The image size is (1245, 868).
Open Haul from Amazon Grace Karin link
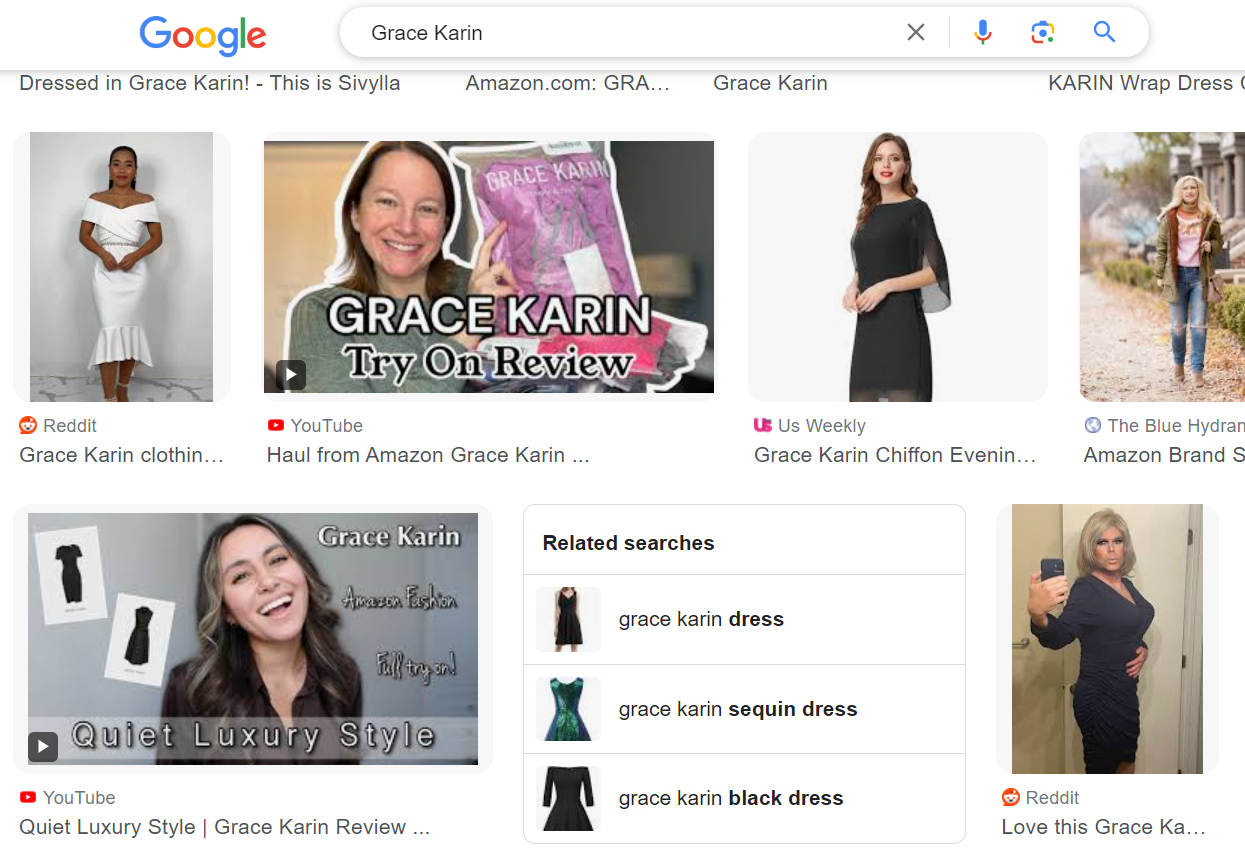pyautogui.click(x=427, y=455)
